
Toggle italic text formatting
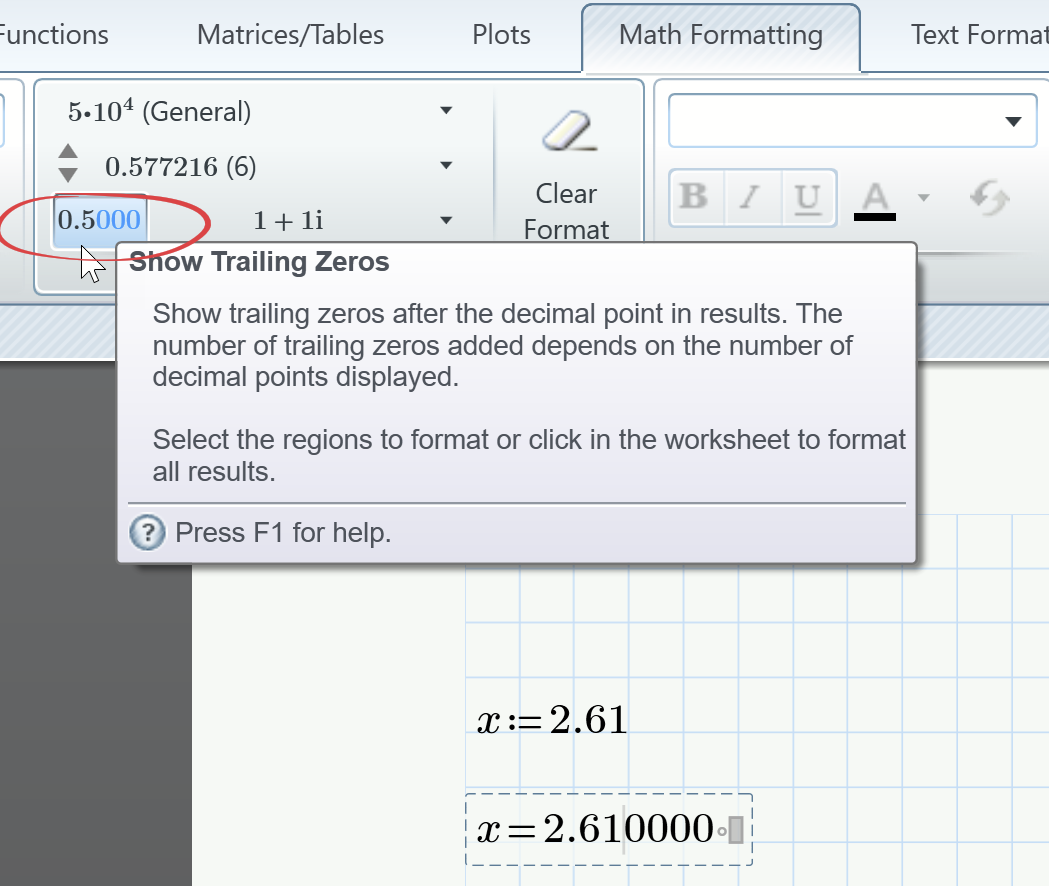coord(752,198)
